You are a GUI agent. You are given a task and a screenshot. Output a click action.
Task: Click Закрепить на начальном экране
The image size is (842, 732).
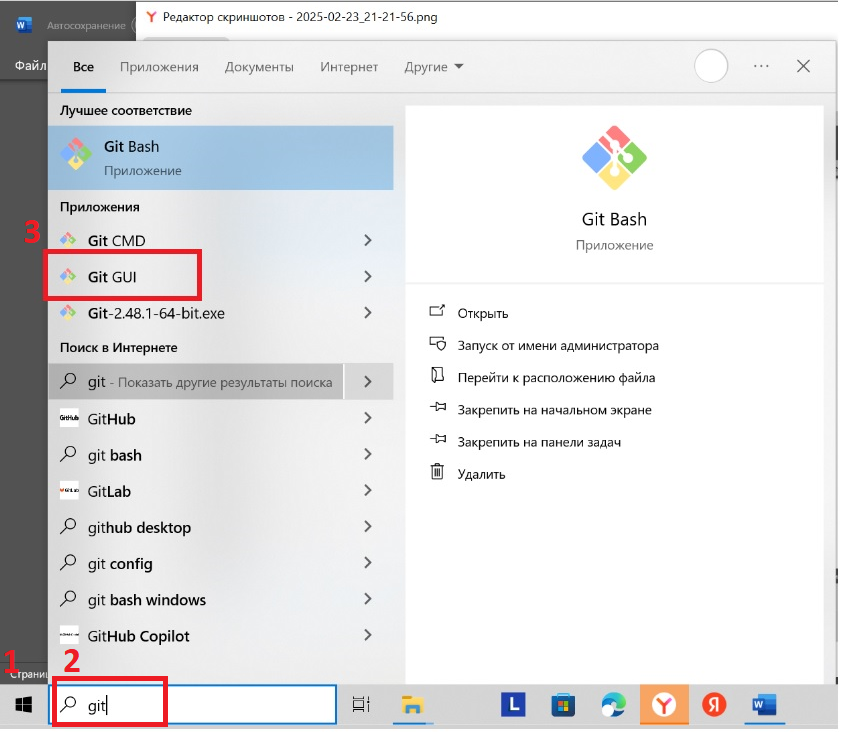pyautogui.click(x=554, y=410)
